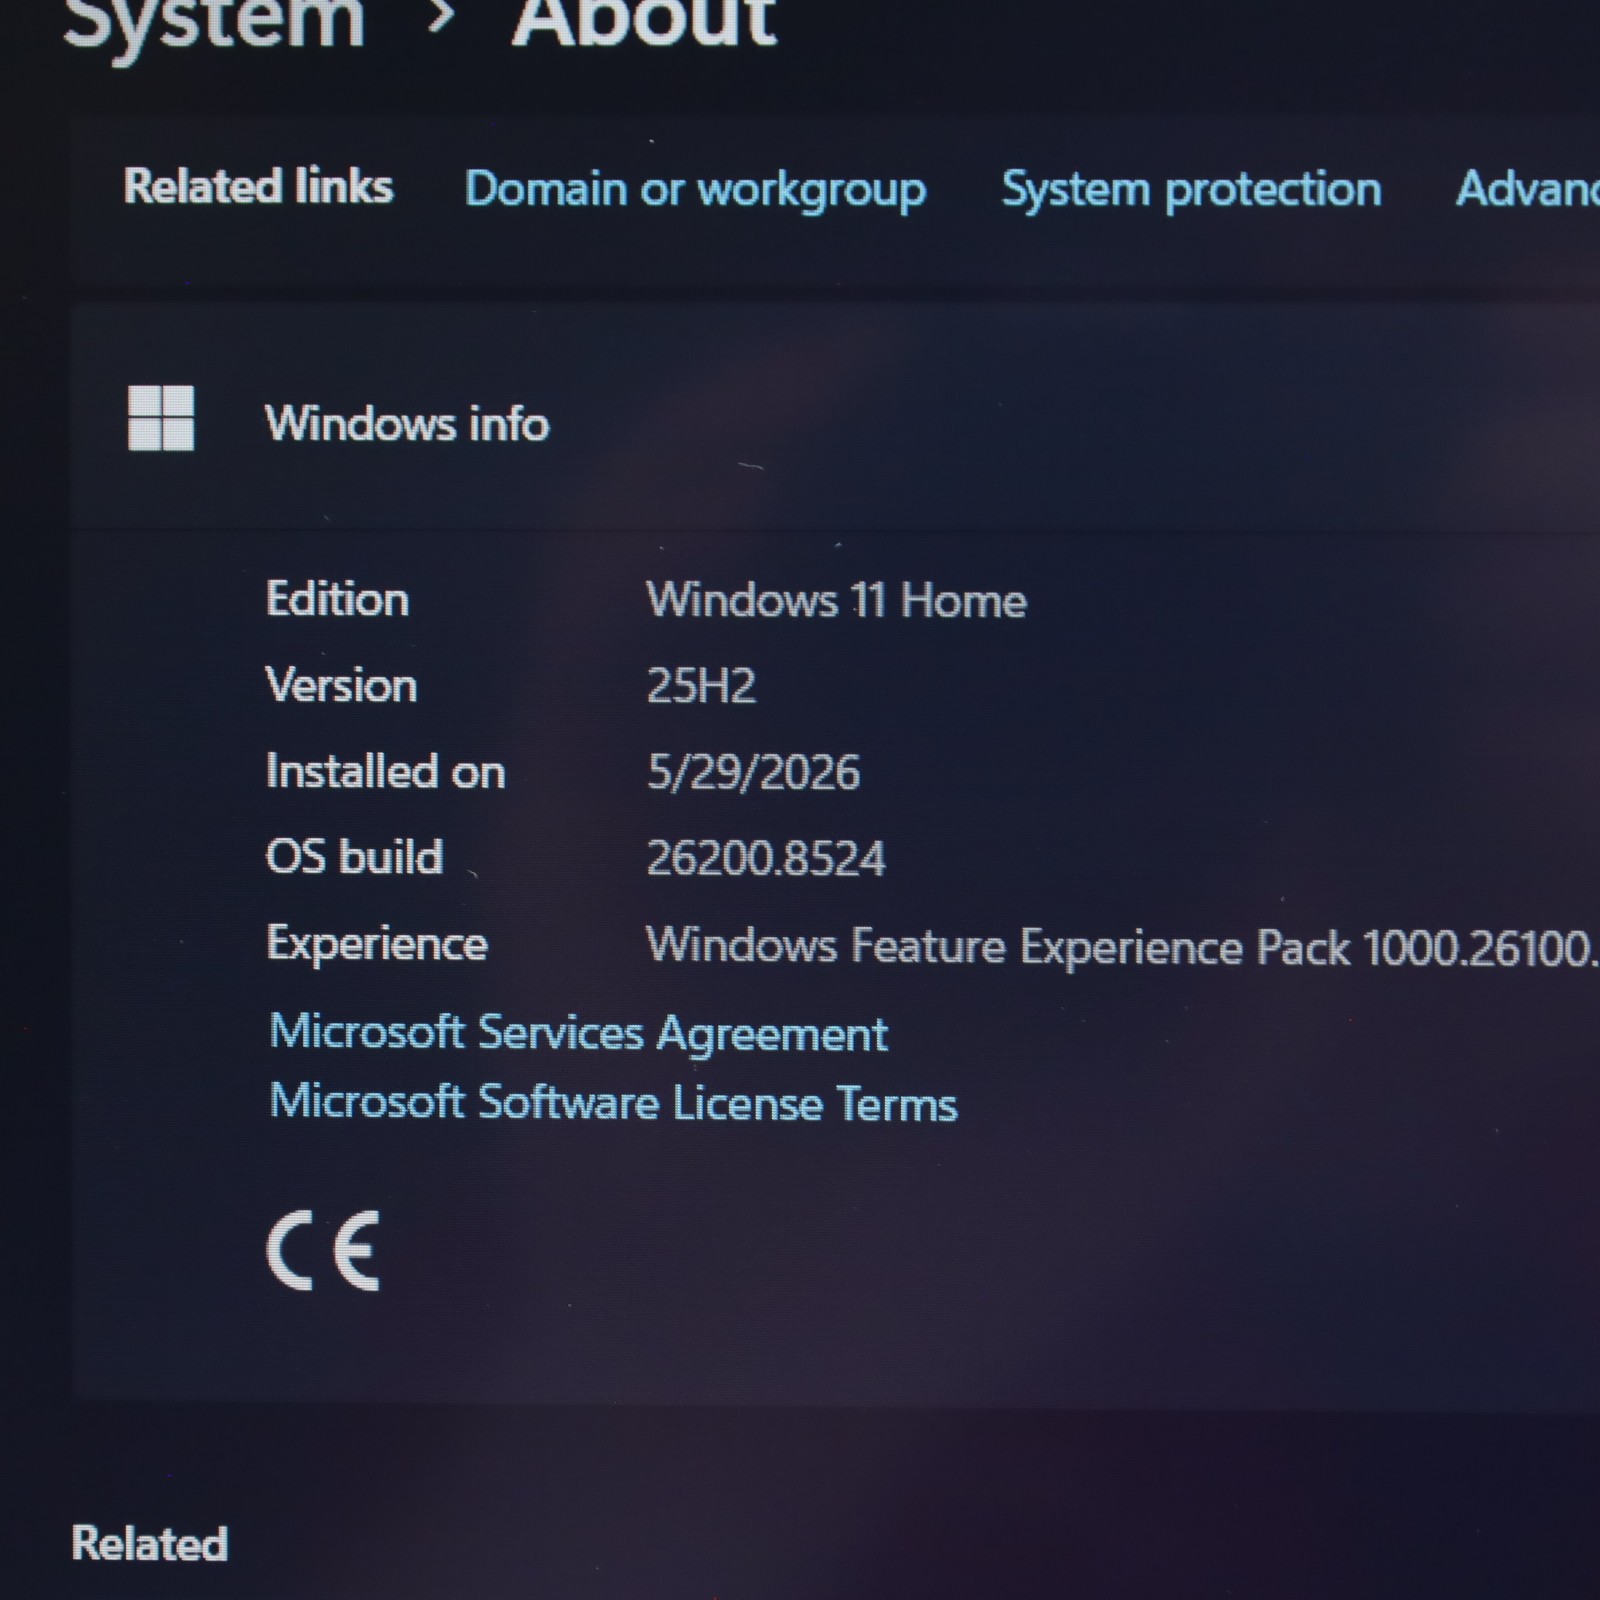Click the Related links label
Viewport: 1600px width, 1600px height.
pyautogui.click(x=258, y=186)
